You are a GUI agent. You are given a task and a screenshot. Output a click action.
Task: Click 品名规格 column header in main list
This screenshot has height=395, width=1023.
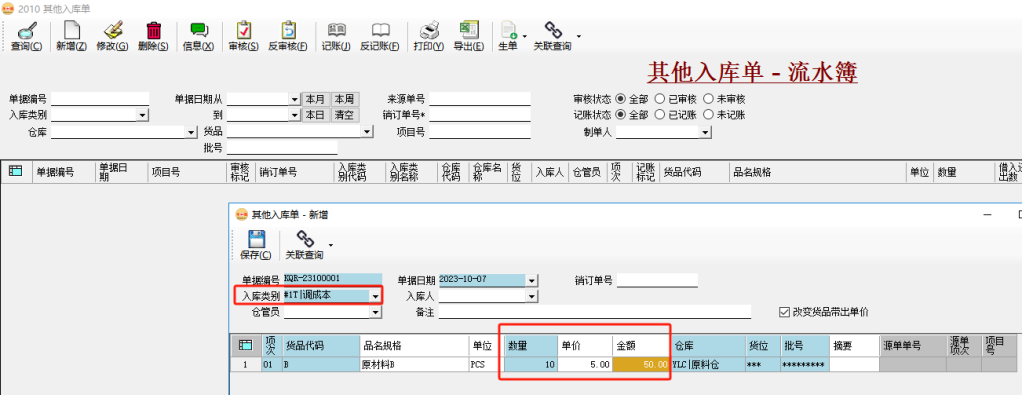818,172
